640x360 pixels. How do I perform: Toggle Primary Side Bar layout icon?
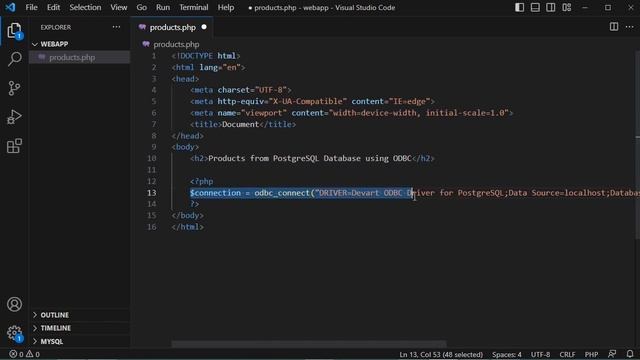[519, 7]
